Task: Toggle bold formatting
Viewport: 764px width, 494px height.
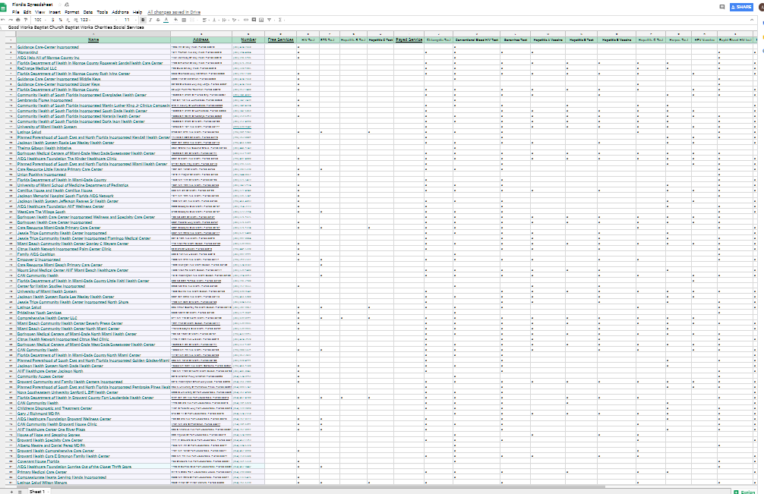Action: [x=143, y=20]
